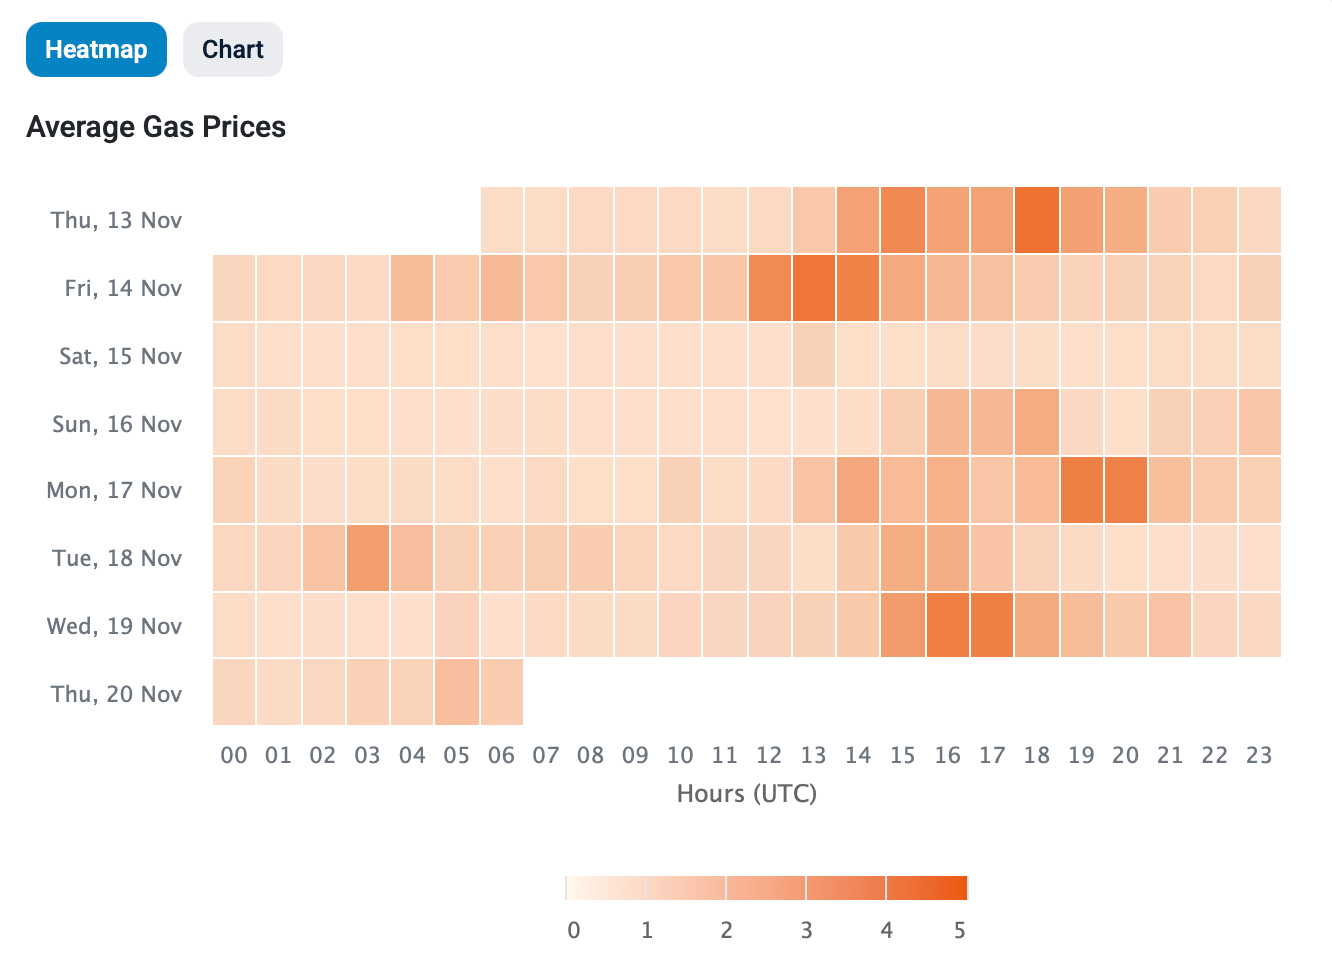The image size is (1332, 968).
Task: Click the Mon 17 Nov 20:00 cell
Action: 1126,491
